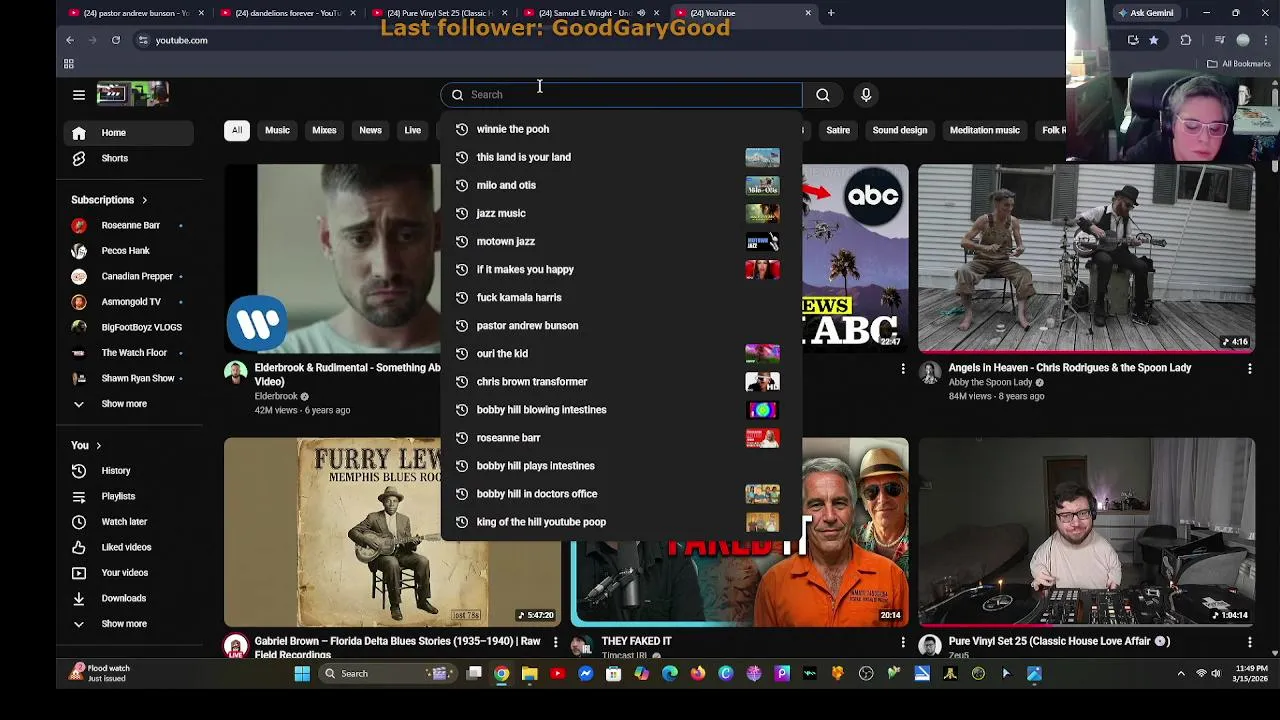Open new browser tab
Viewport: 1280px width, 720px height.
click(x=831, y=13)
